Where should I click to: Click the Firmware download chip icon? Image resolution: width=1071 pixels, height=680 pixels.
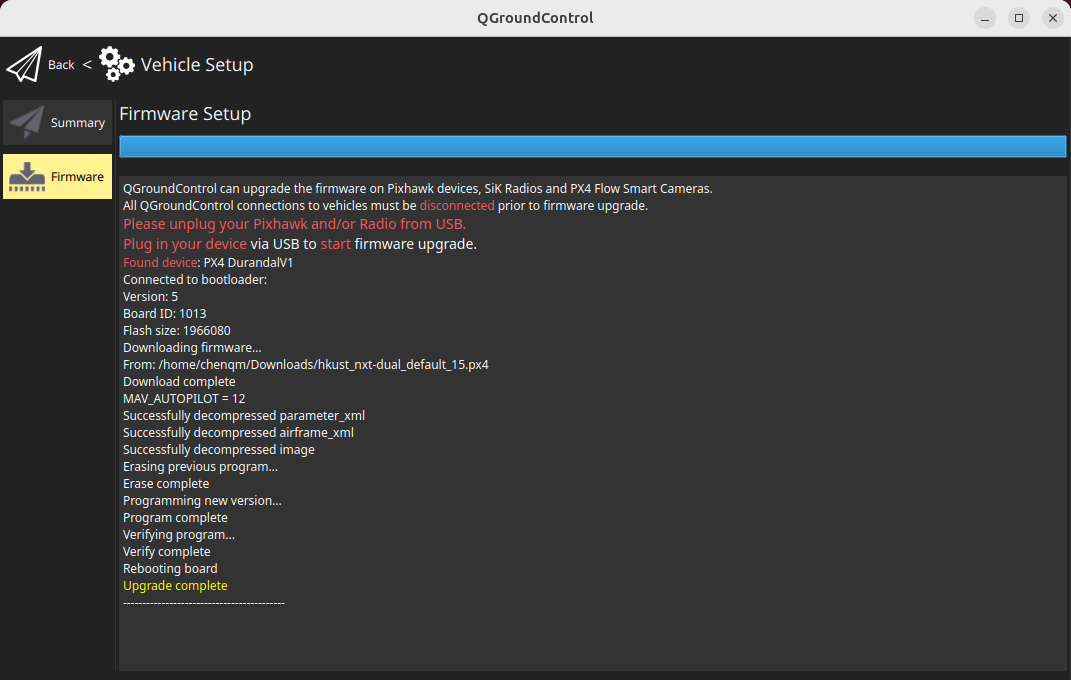click(x=27, y=176)
